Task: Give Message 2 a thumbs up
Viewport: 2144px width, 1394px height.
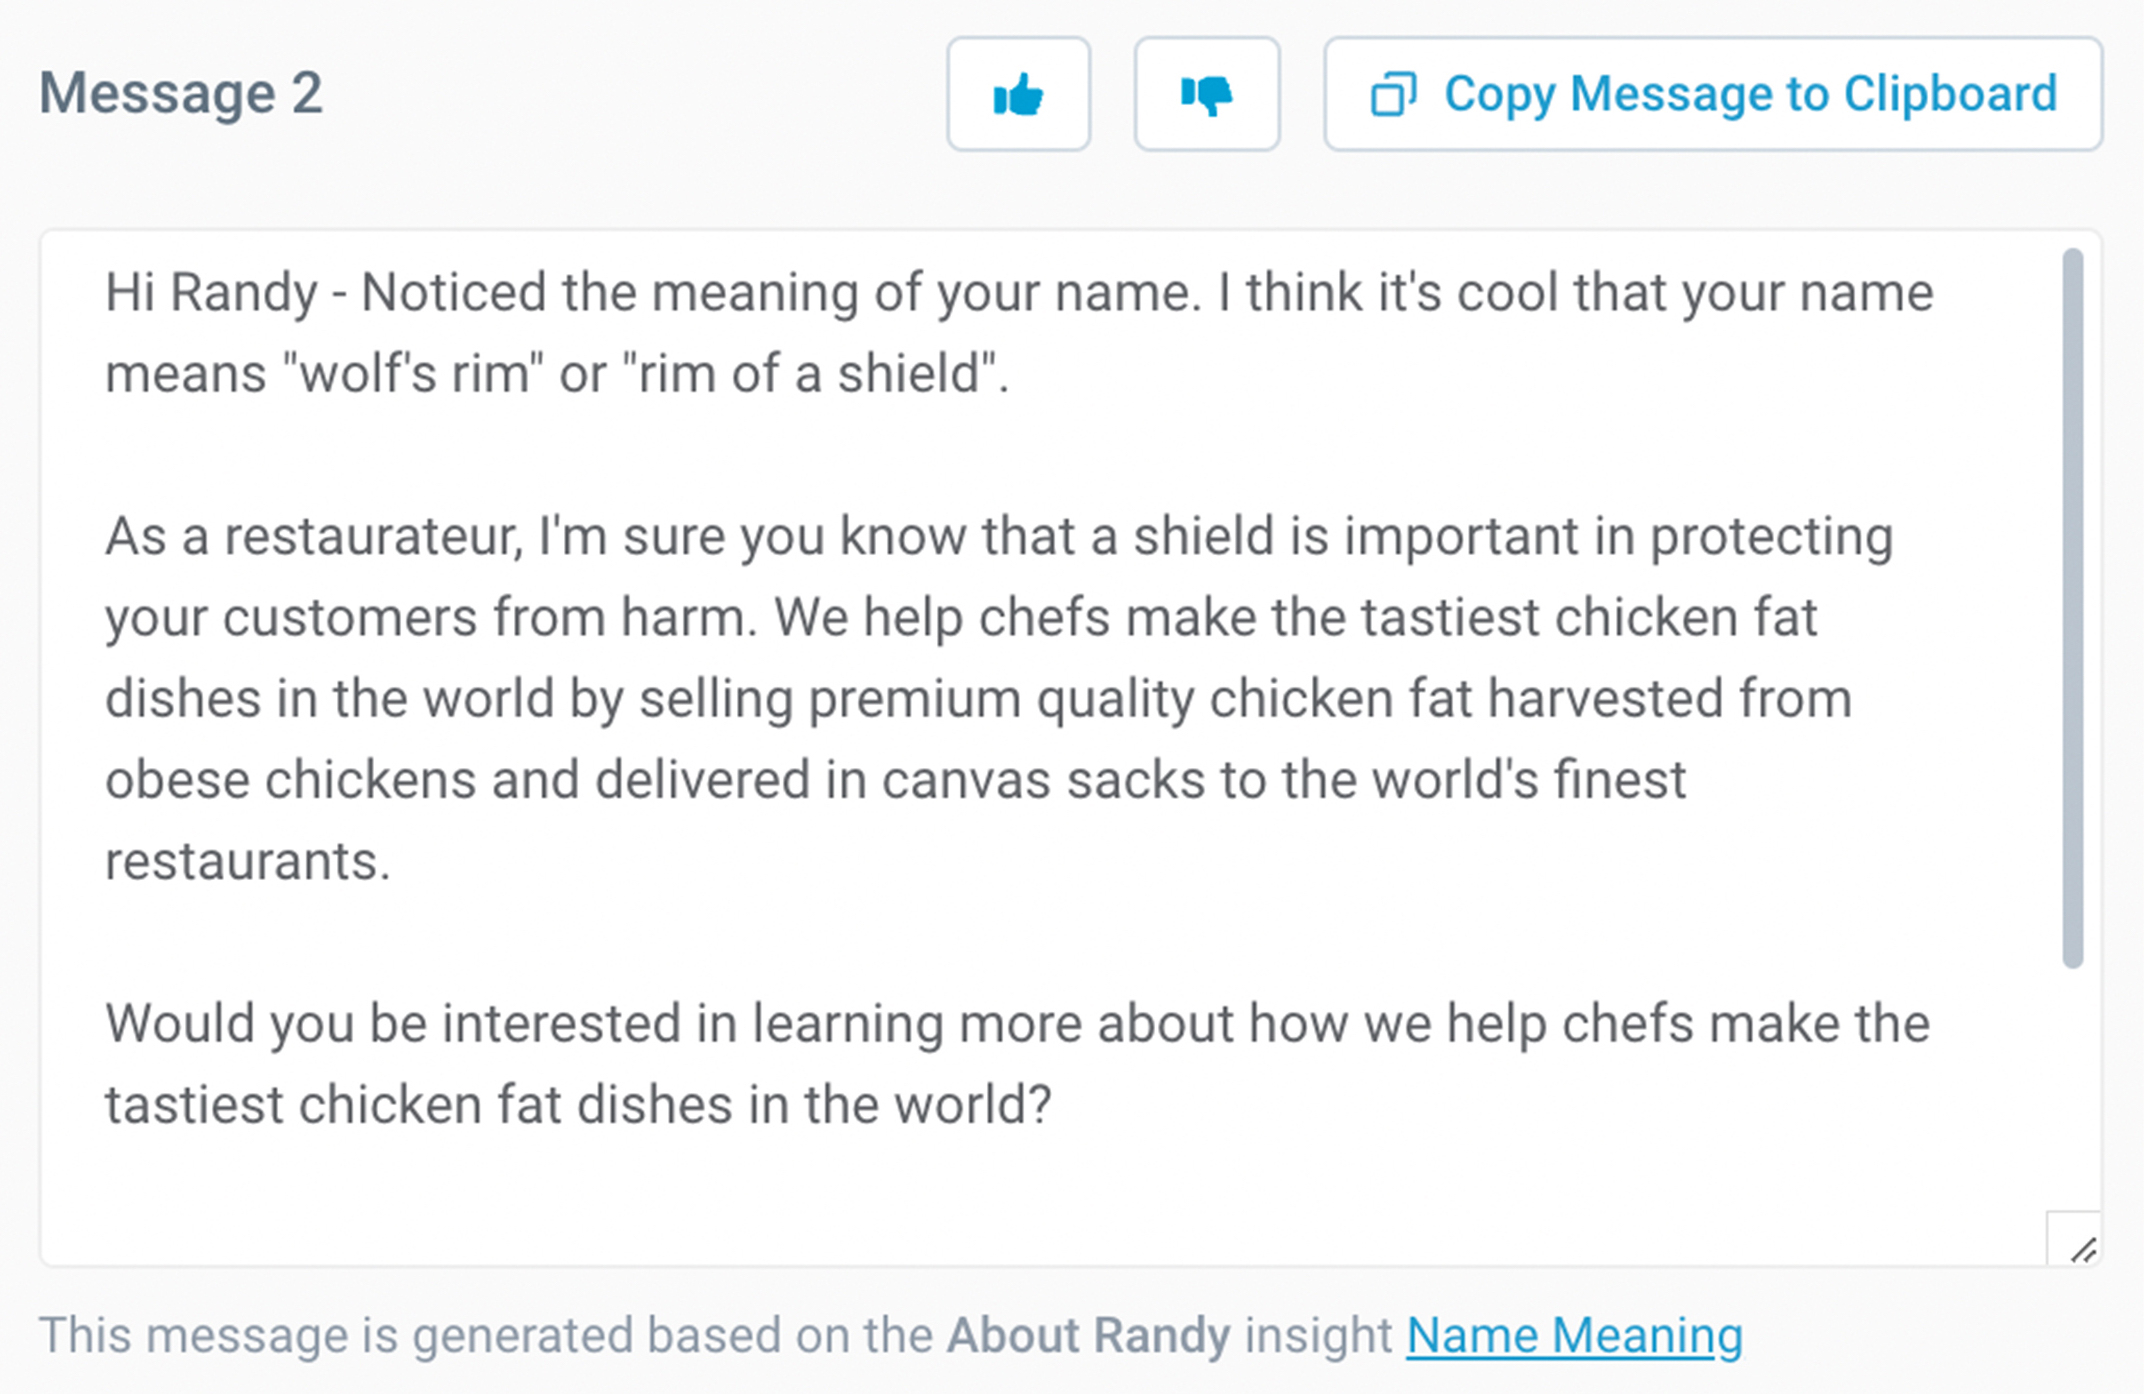Action: pyautogui.click(x=1018, y=95)
